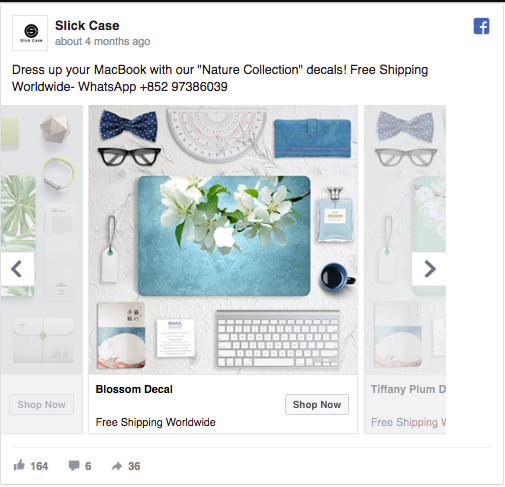This screenshot has height=487, width=505.
Task: Advance carousel with the right chevron
Action: pos(429,269)
